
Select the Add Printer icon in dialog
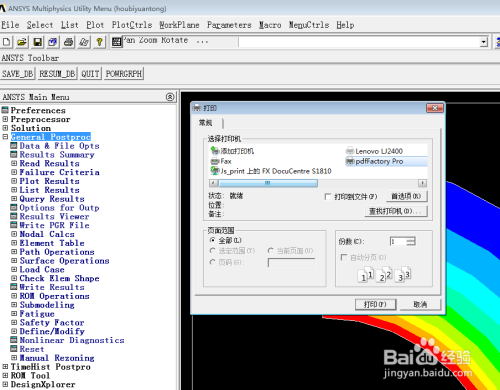[215, 151]
